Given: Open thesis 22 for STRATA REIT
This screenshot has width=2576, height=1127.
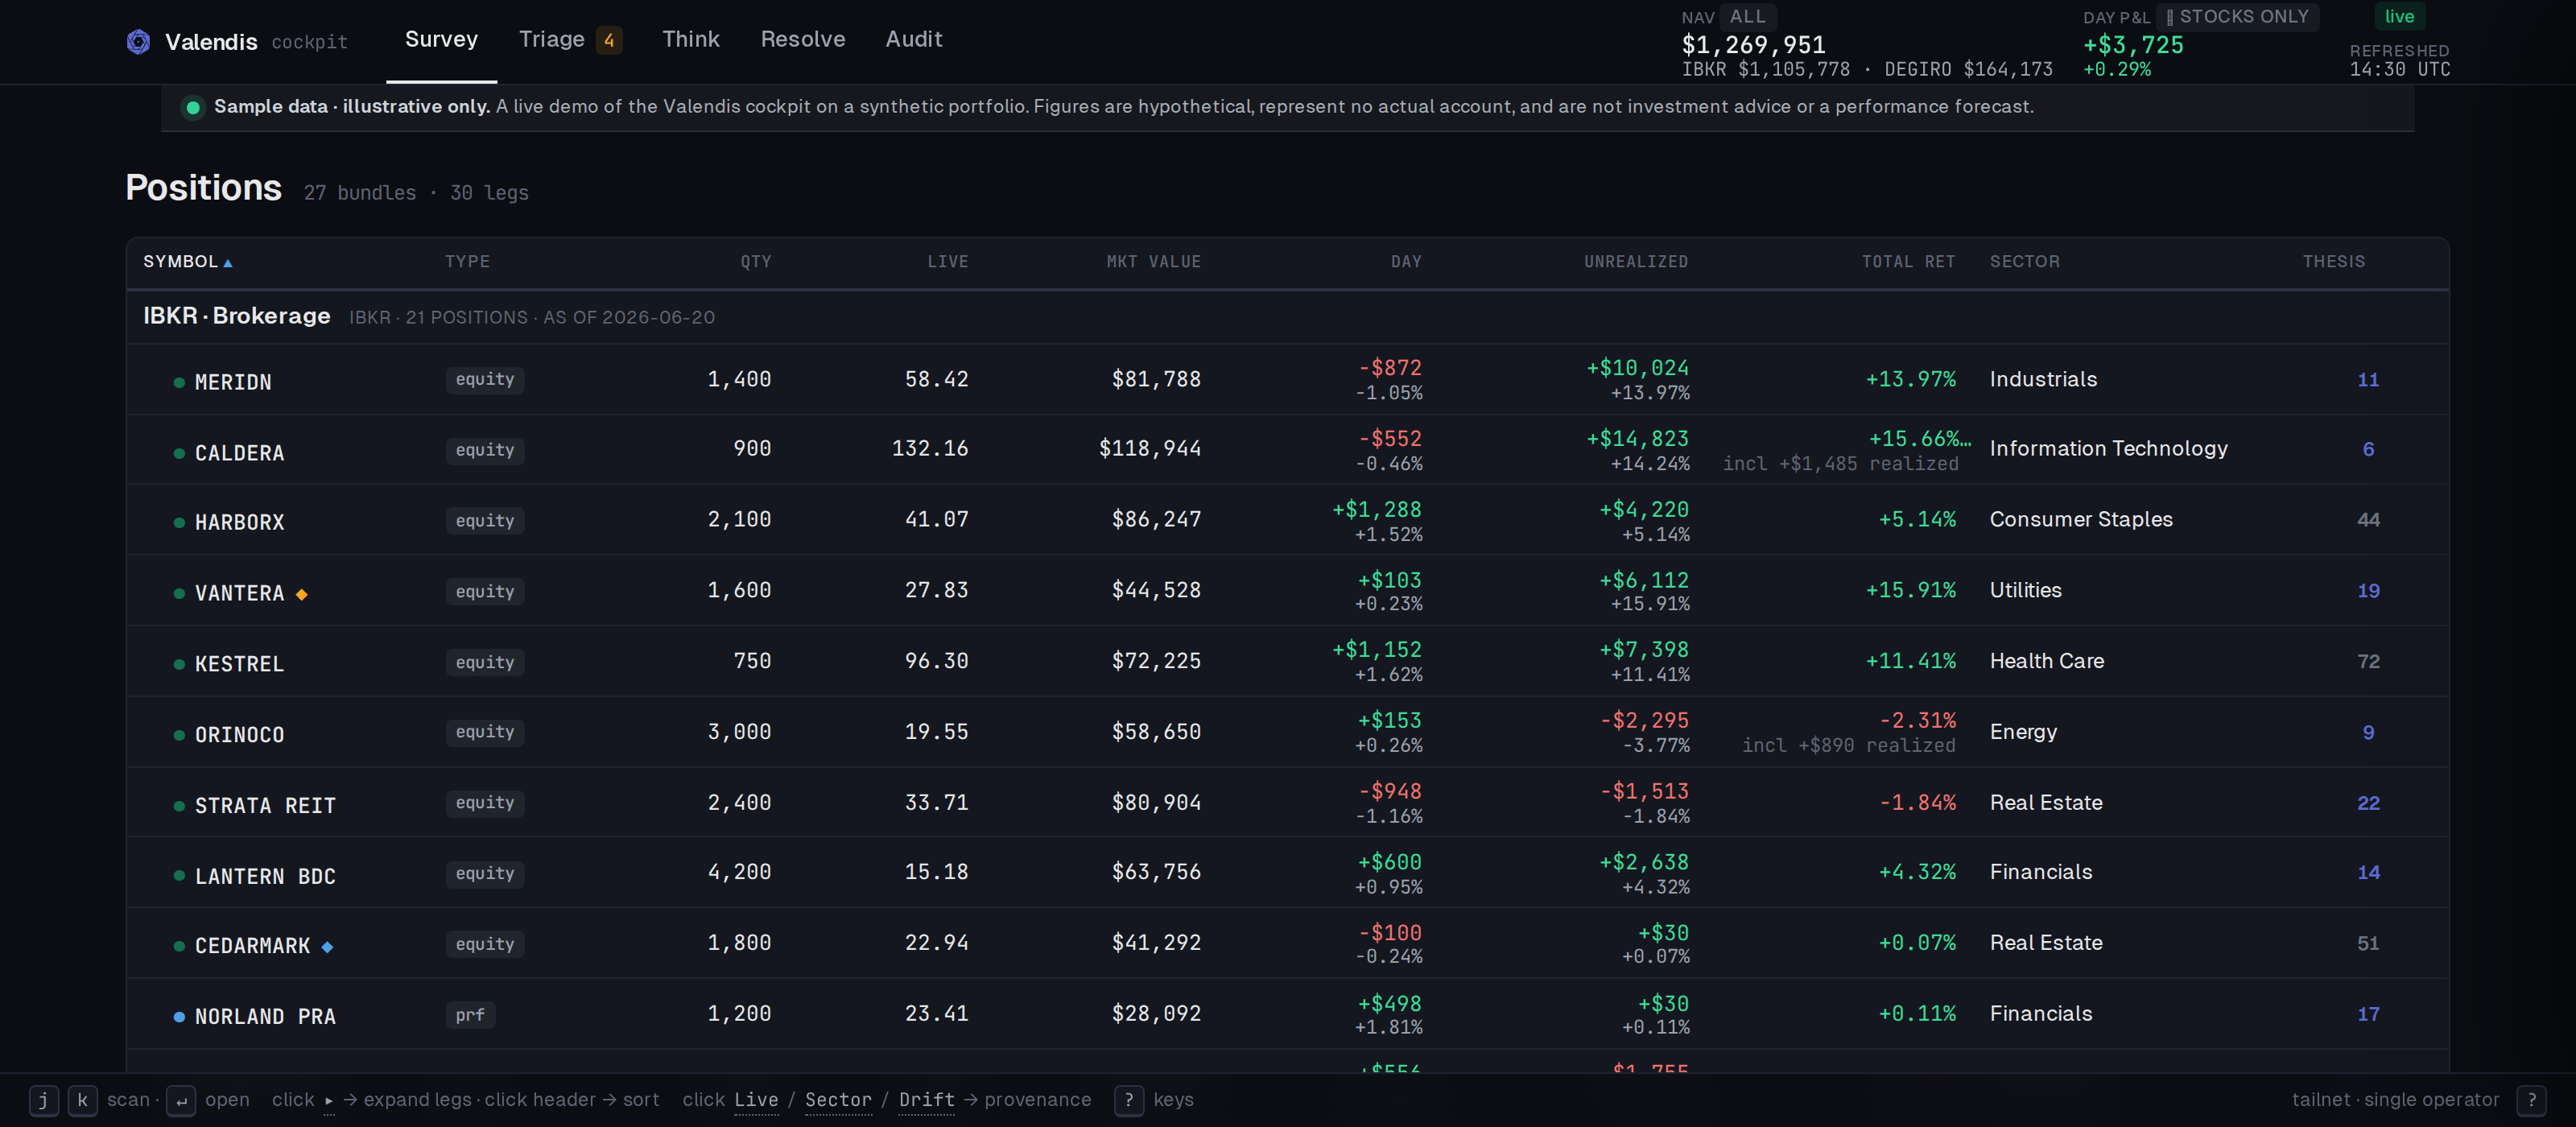Looking at the screenshot, I should coord(2367,803).
